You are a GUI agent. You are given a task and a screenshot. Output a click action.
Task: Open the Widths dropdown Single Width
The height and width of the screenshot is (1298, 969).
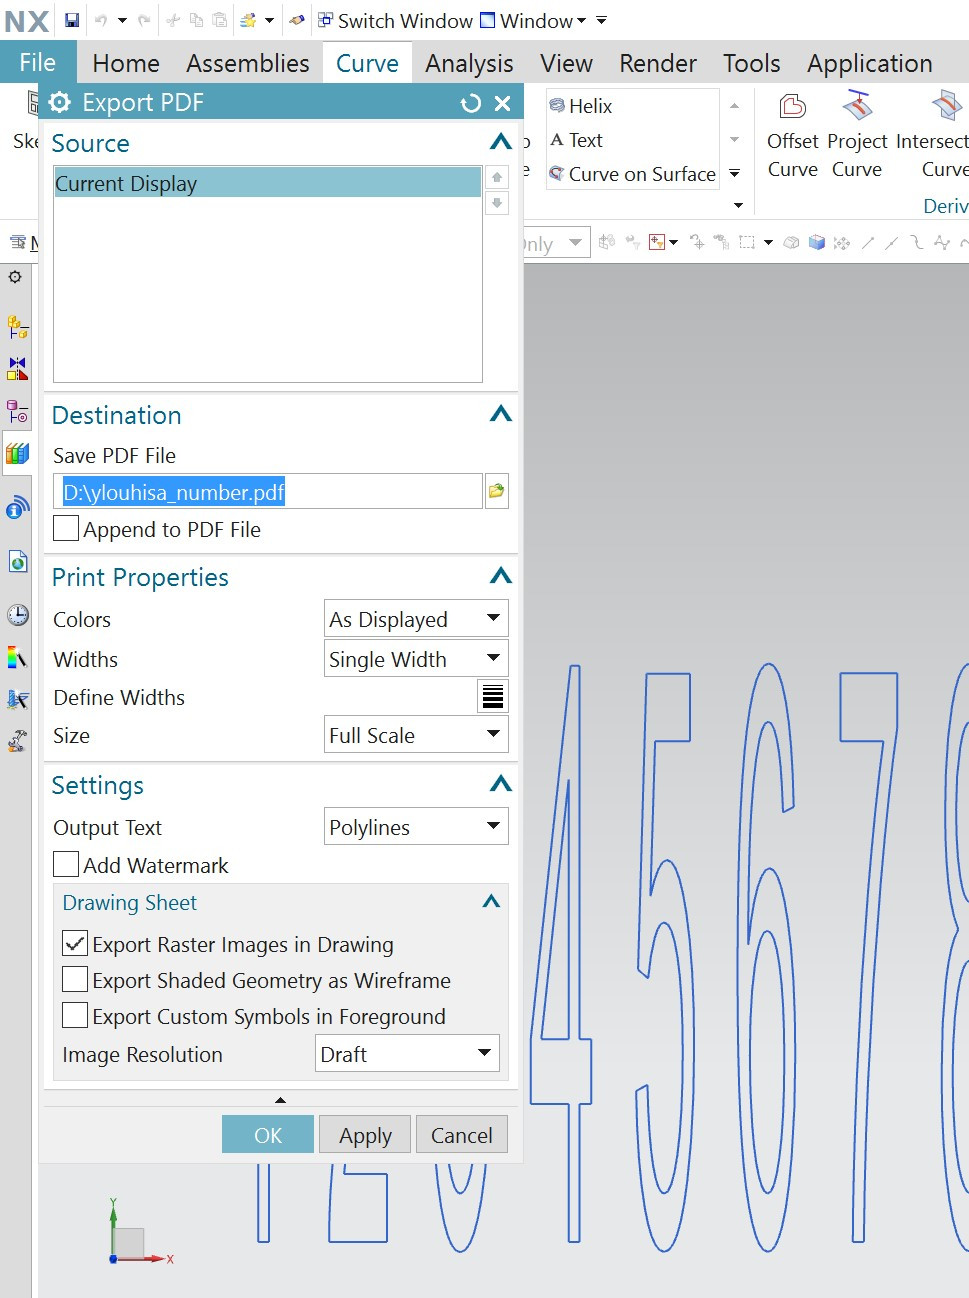click(x=416, y=659)
